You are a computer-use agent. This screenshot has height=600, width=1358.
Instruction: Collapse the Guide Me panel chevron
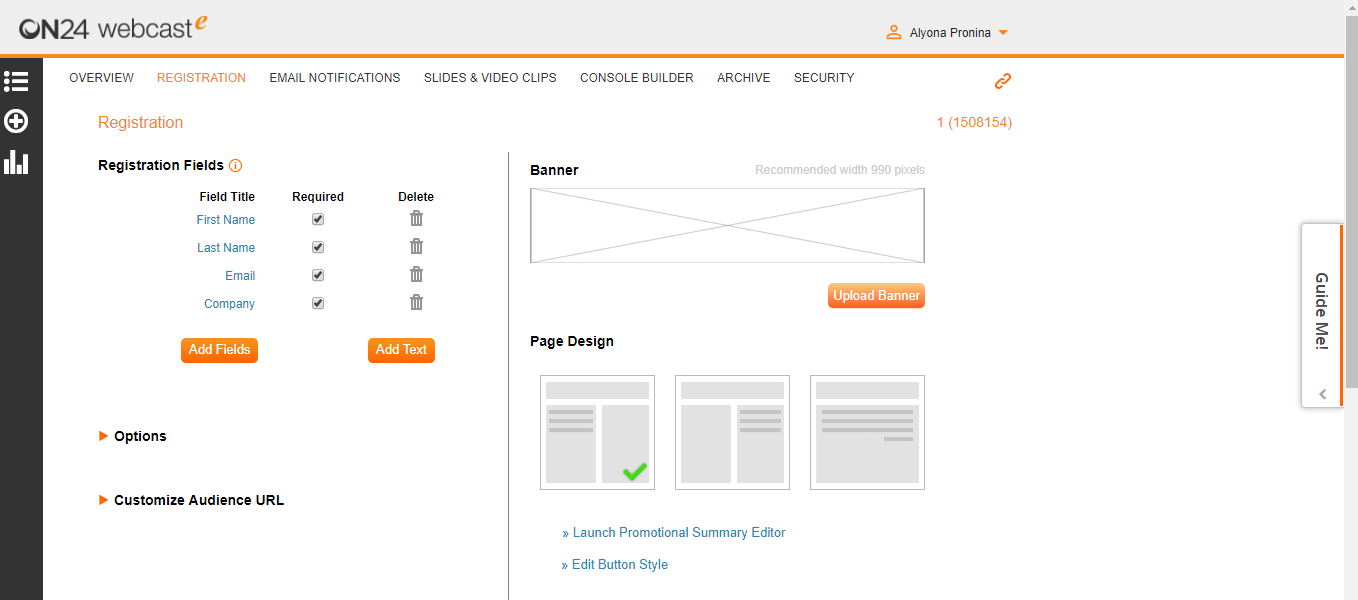point(1323,395)
